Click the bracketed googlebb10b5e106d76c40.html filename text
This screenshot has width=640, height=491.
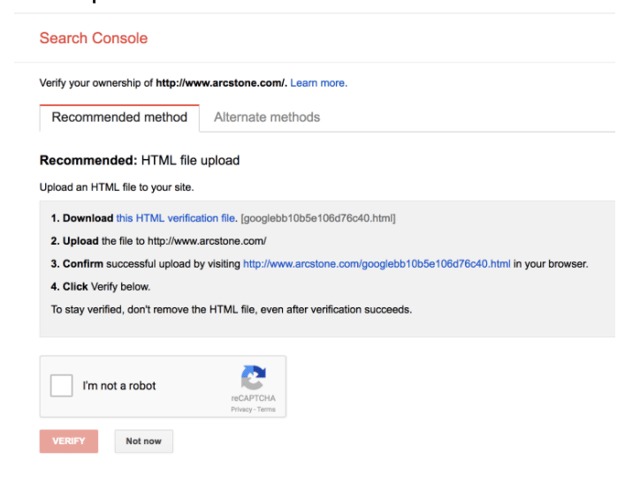pyautogui.click(x=319, y=217)
